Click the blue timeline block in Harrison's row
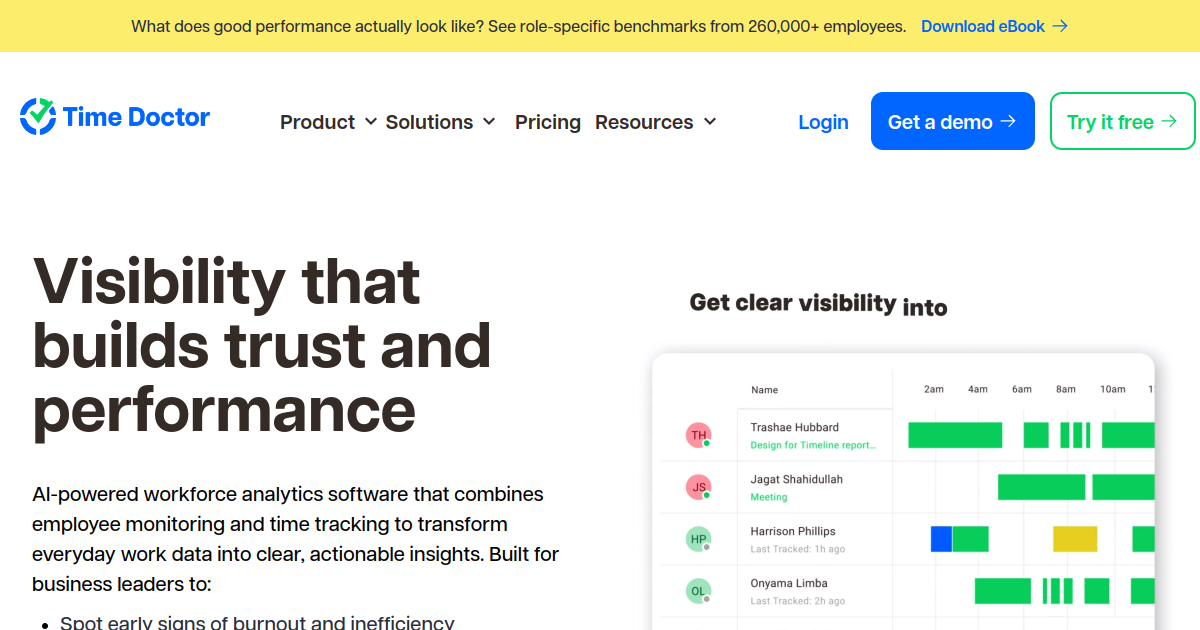 pos(941,539)
